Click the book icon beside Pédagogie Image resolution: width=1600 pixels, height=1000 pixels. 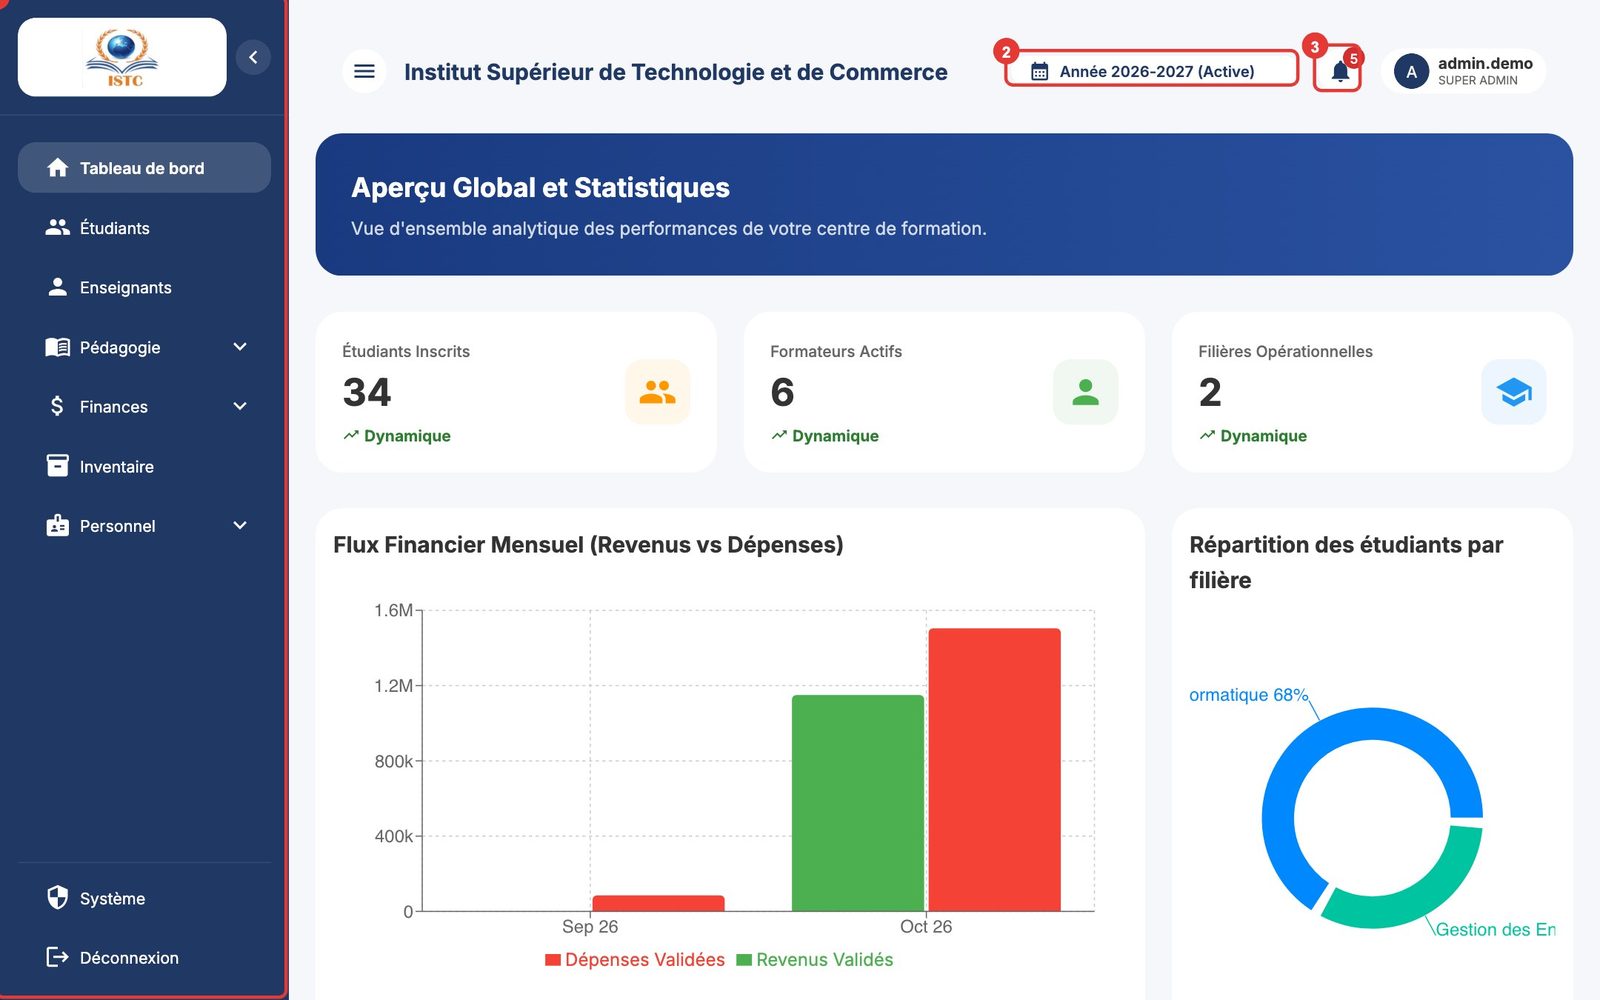(x=58, y=347)
